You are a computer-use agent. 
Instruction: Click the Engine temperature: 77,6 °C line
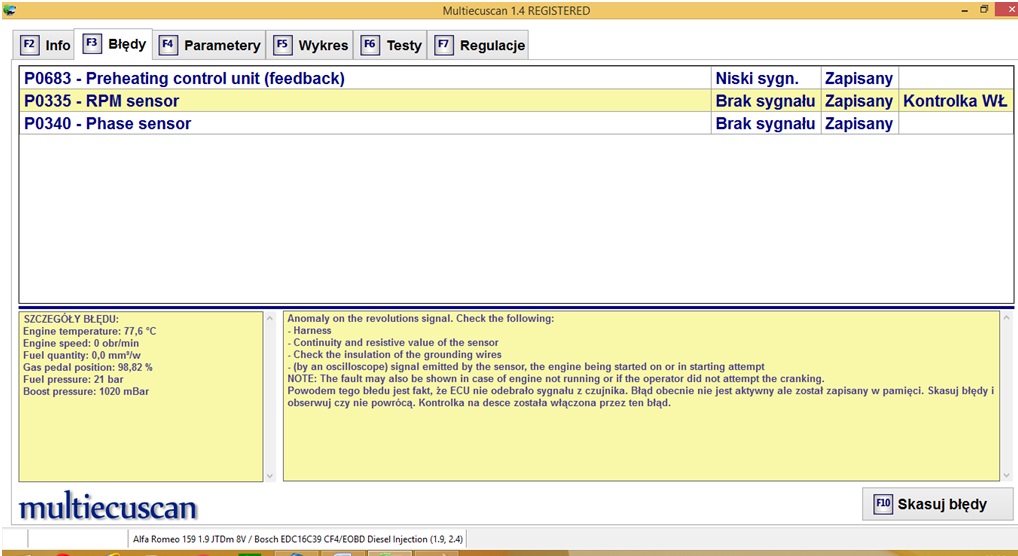90,331
